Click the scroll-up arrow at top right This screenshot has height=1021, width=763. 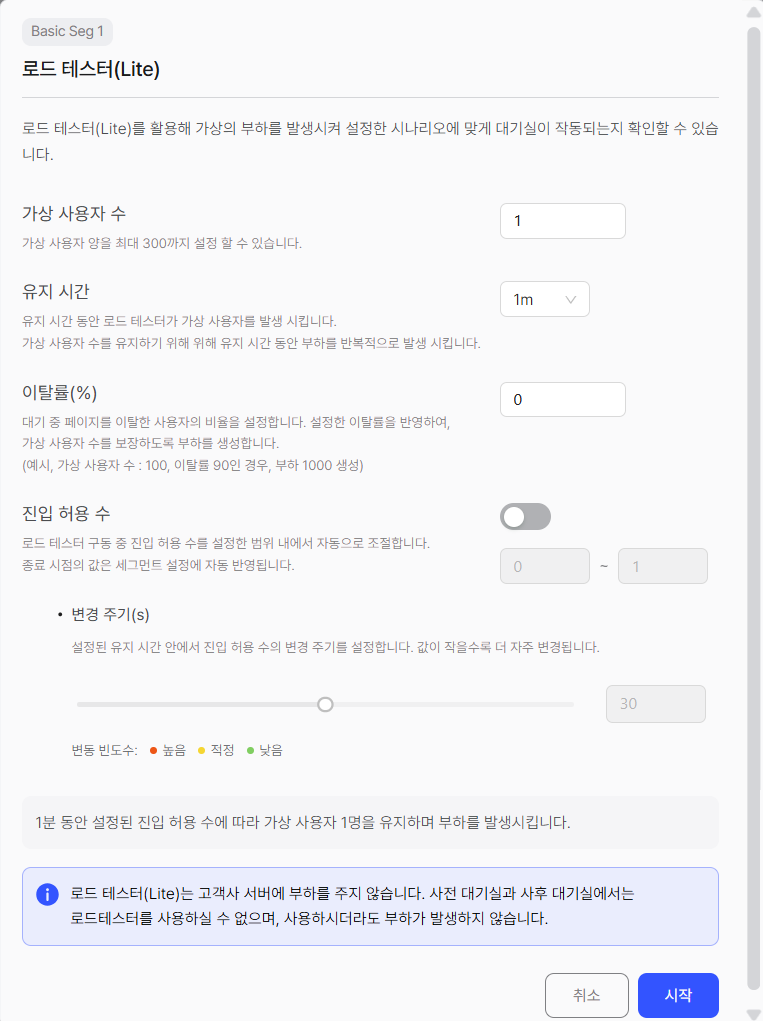[754, 13]
